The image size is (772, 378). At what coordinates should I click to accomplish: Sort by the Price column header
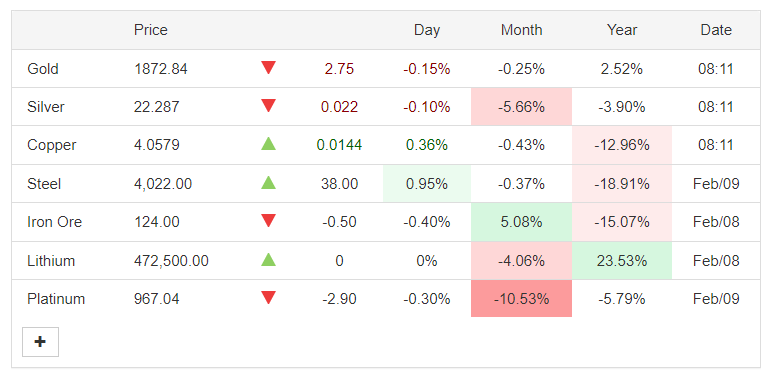click(151, 30)
